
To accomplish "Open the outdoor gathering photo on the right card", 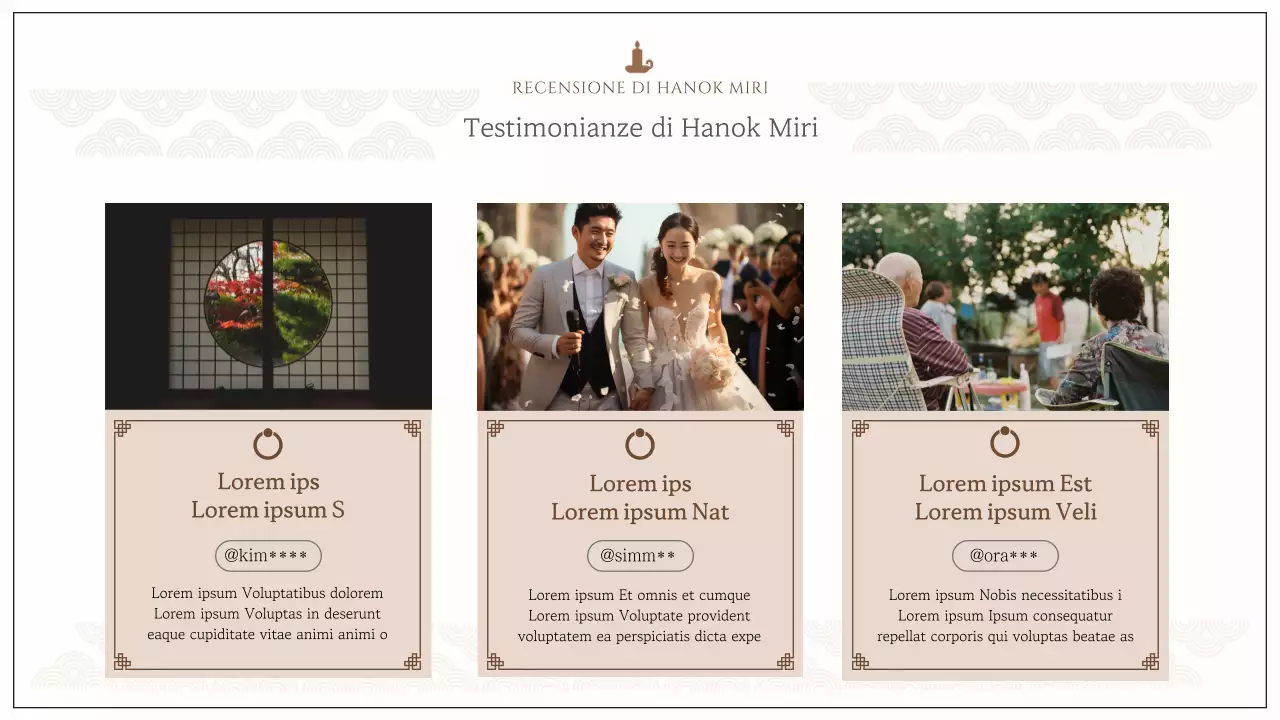I will click(x=1005, y=306).
